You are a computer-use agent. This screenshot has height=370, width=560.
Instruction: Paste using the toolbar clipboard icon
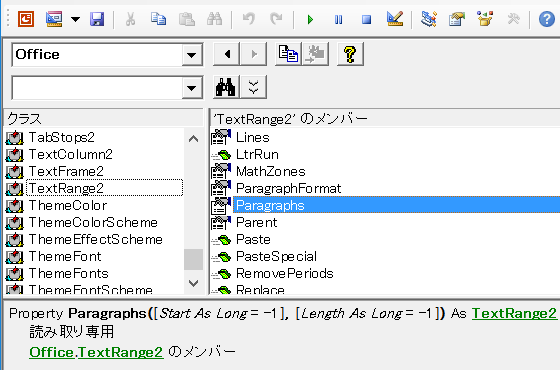pyautogui.click(x=186, y=19)
